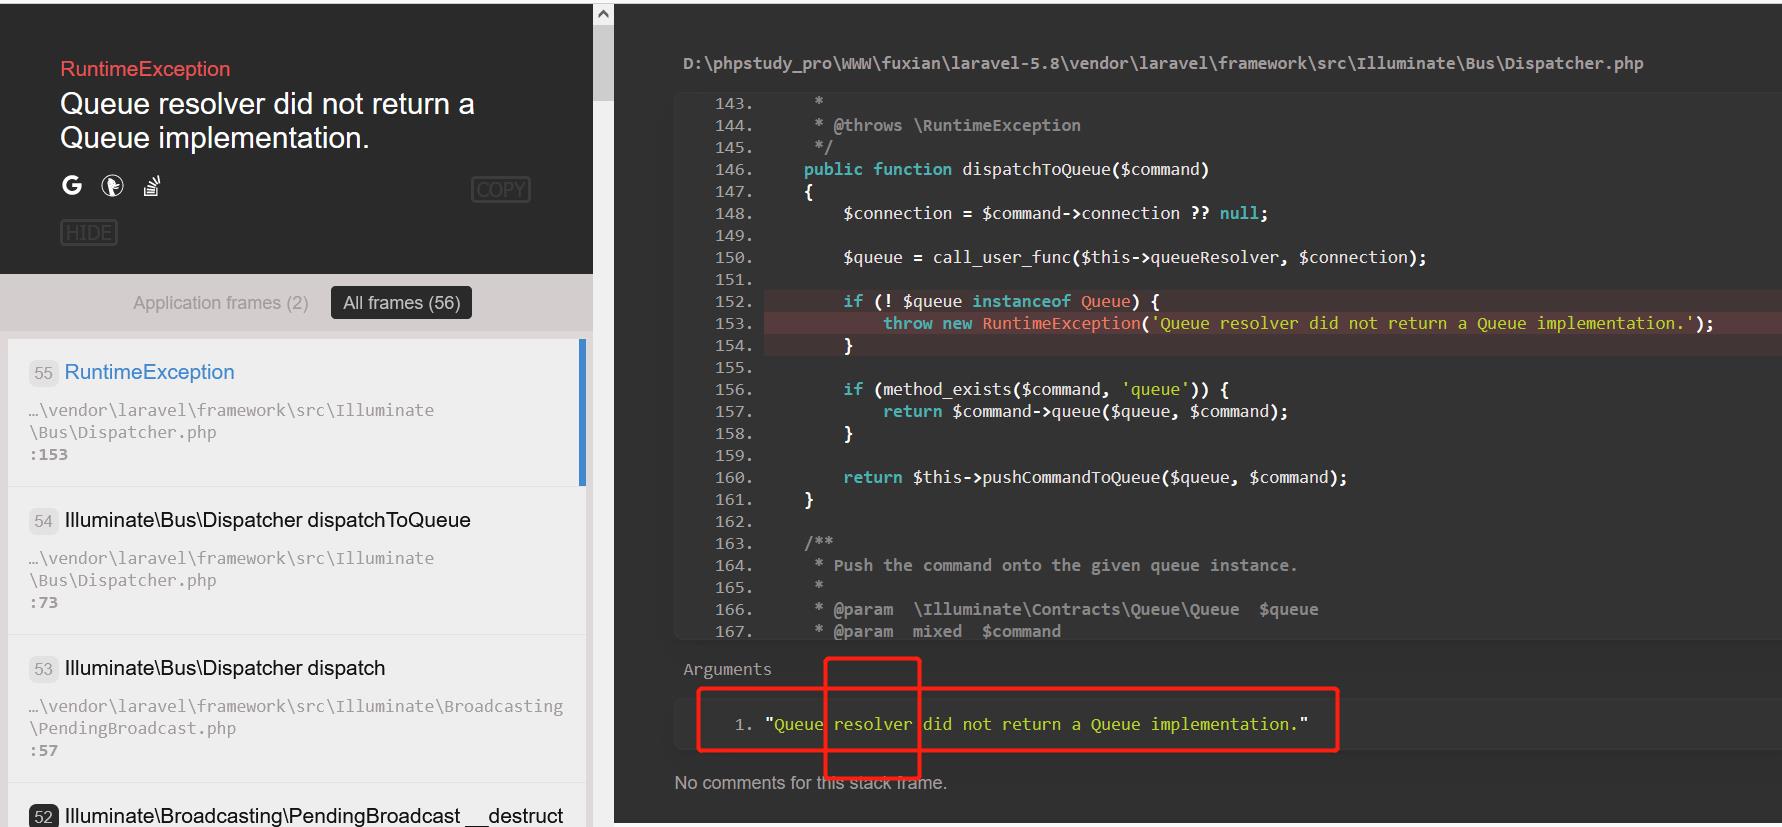Click Queue resolver error message heading

(x=267, y=121)
